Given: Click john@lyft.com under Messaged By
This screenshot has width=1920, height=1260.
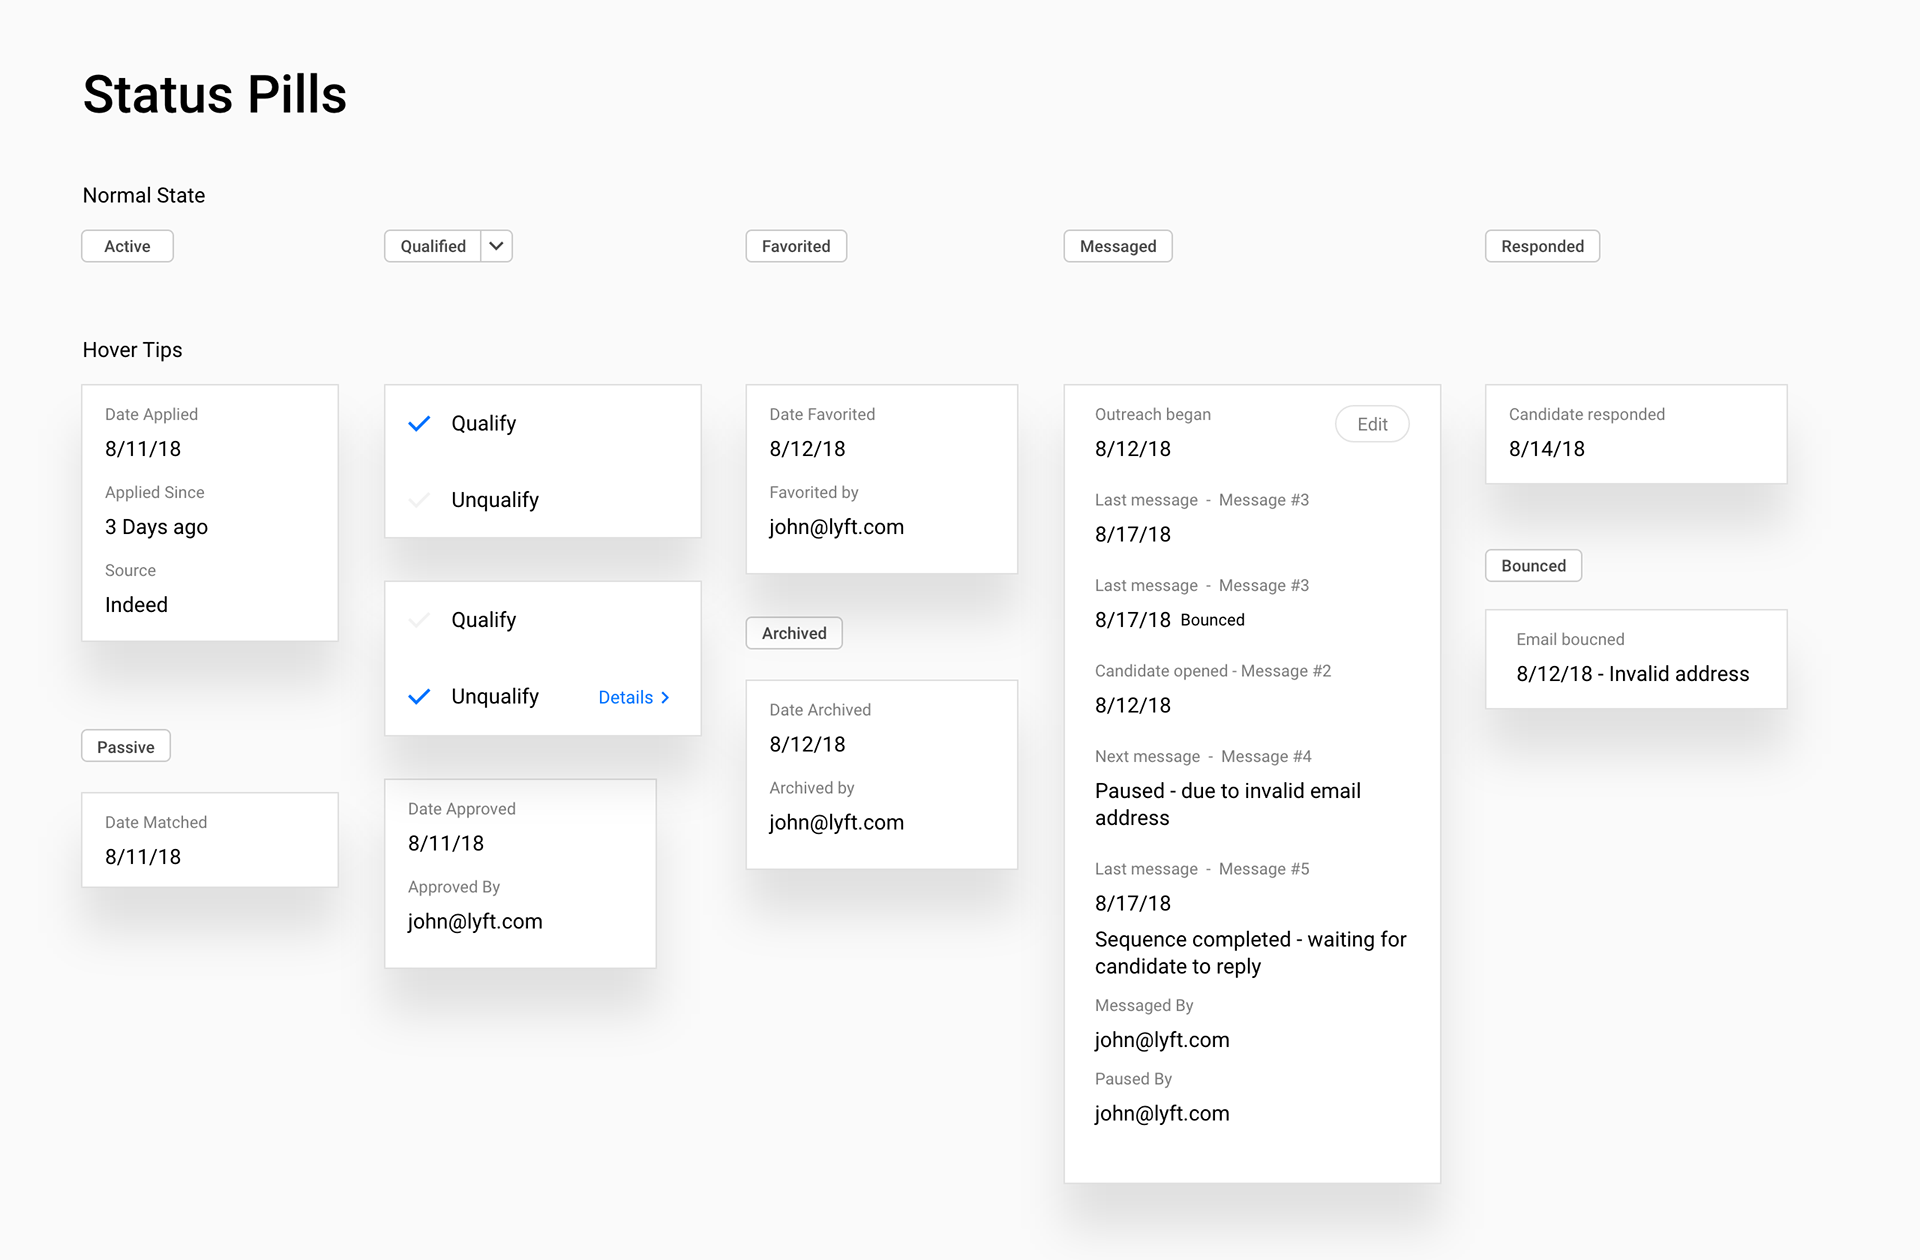Looking at the screenshot, I should tap(1162, 1040).
